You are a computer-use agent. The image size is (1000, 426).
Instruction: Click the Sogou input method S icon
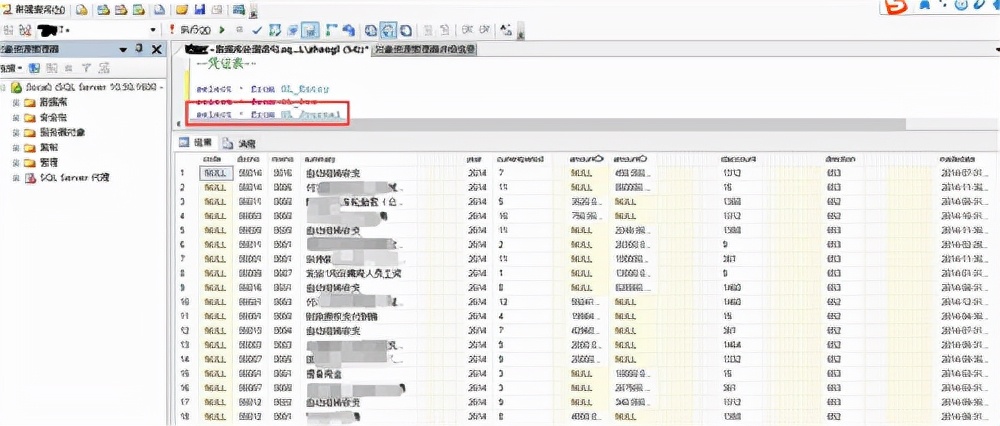click(x=897, y=7)
